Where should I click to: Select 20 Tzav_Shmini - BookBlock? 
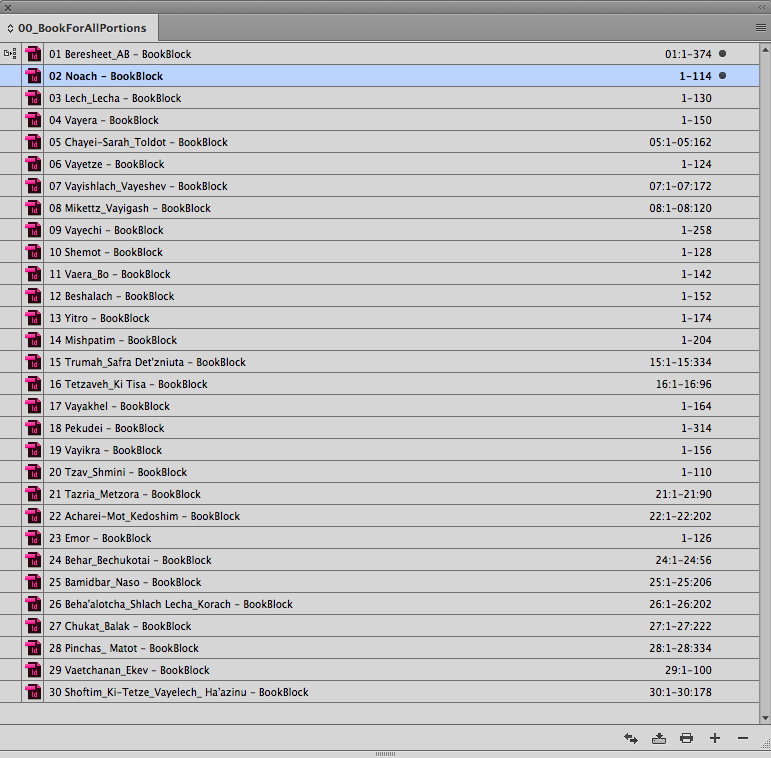[x=380, y=472]
